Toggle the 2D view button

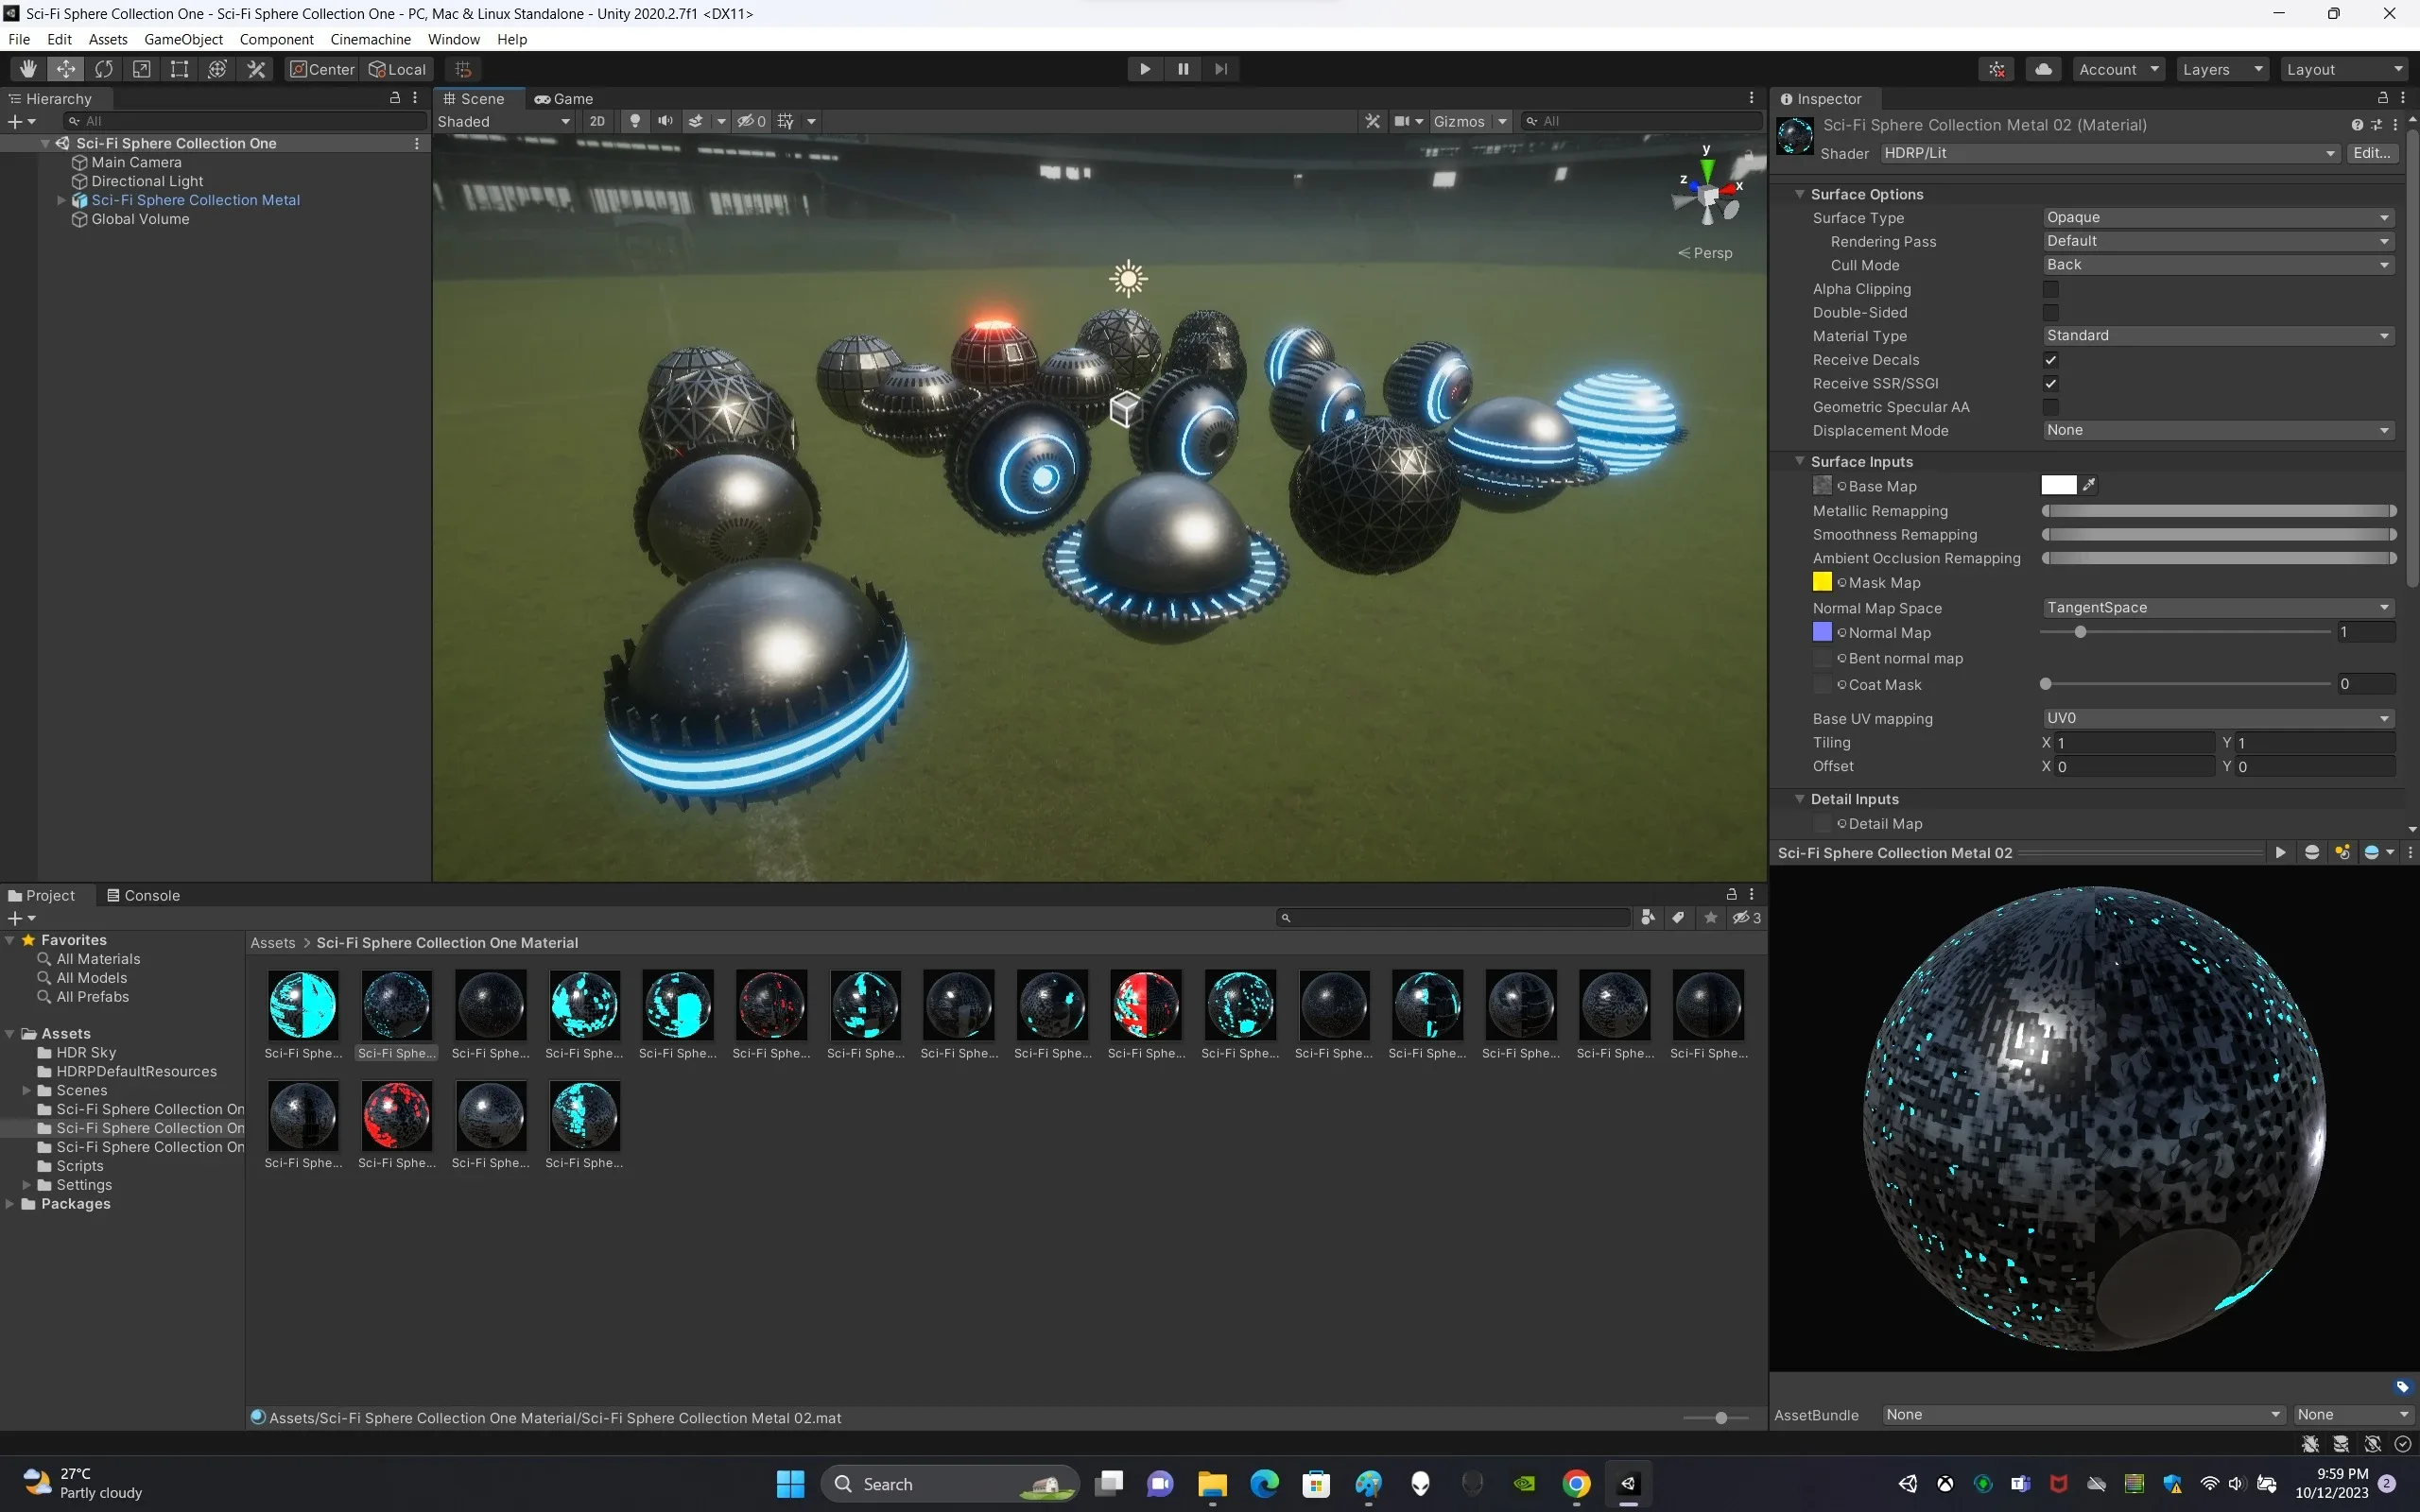tap(597, 121)
